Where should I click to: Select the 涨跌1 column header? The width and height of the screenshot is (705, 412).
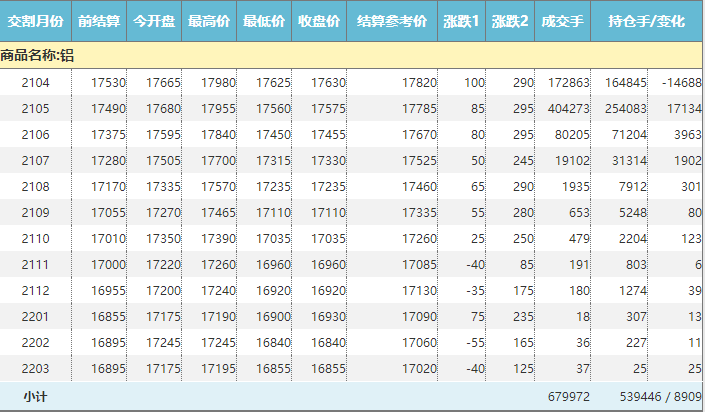[462, 21]
